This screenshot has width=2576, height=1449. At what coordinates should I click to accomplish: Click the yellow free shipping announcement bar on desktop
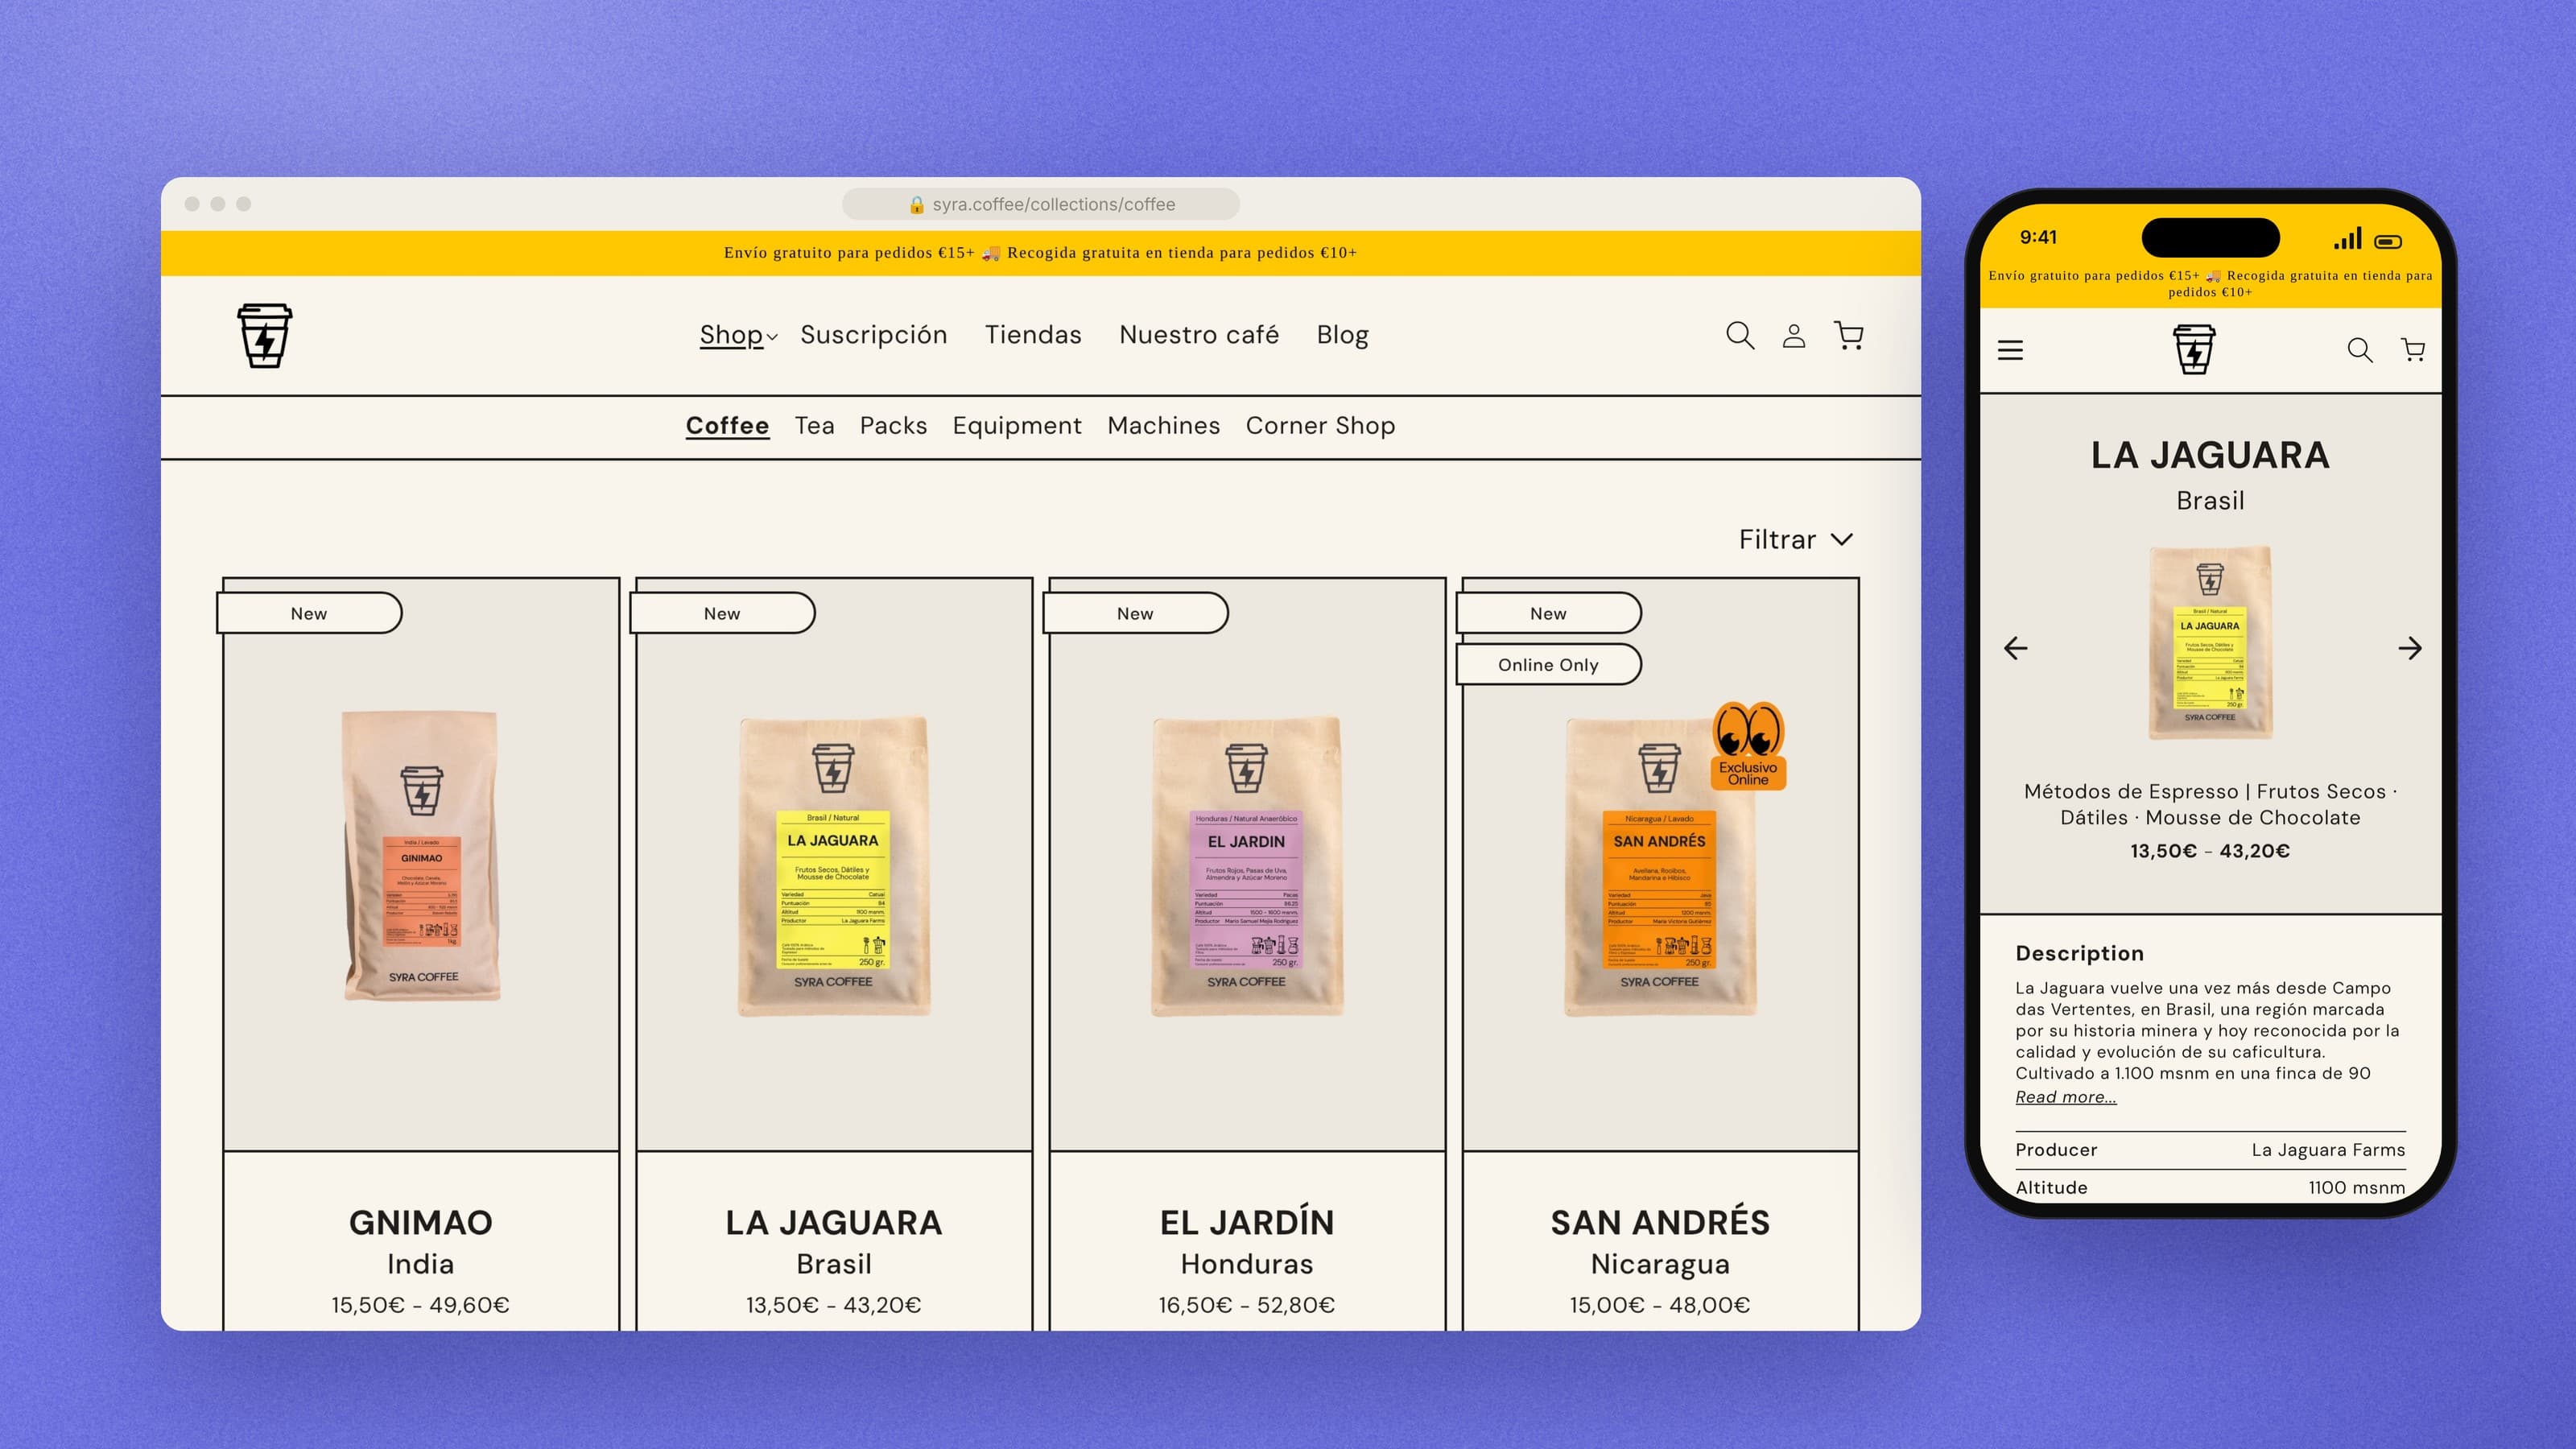[x=1040, y=253]
